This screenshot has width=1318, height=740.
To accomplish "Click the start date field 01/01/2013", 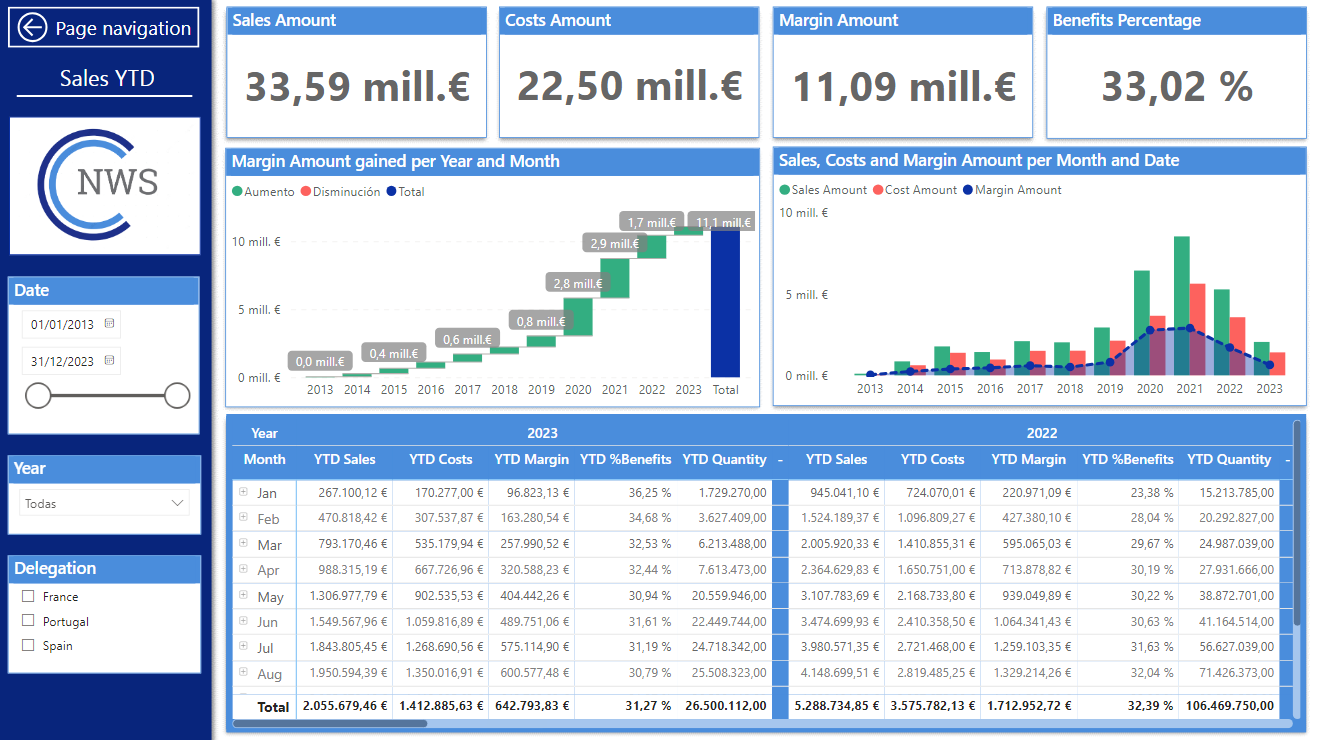I will point(62,324).
